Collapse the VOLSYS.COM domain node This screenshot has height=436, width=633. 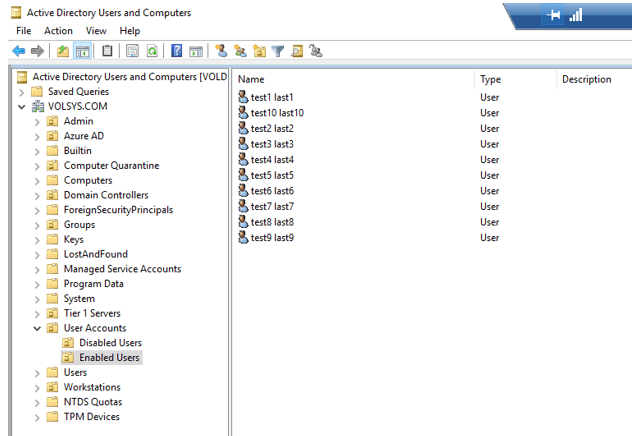coord(22,107)
